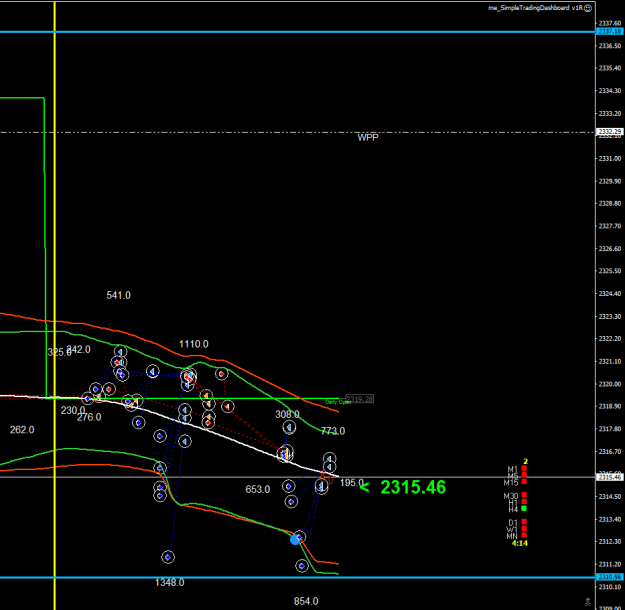
Task: Click the white 2332.29 price tag
Action: pos(610,132)
